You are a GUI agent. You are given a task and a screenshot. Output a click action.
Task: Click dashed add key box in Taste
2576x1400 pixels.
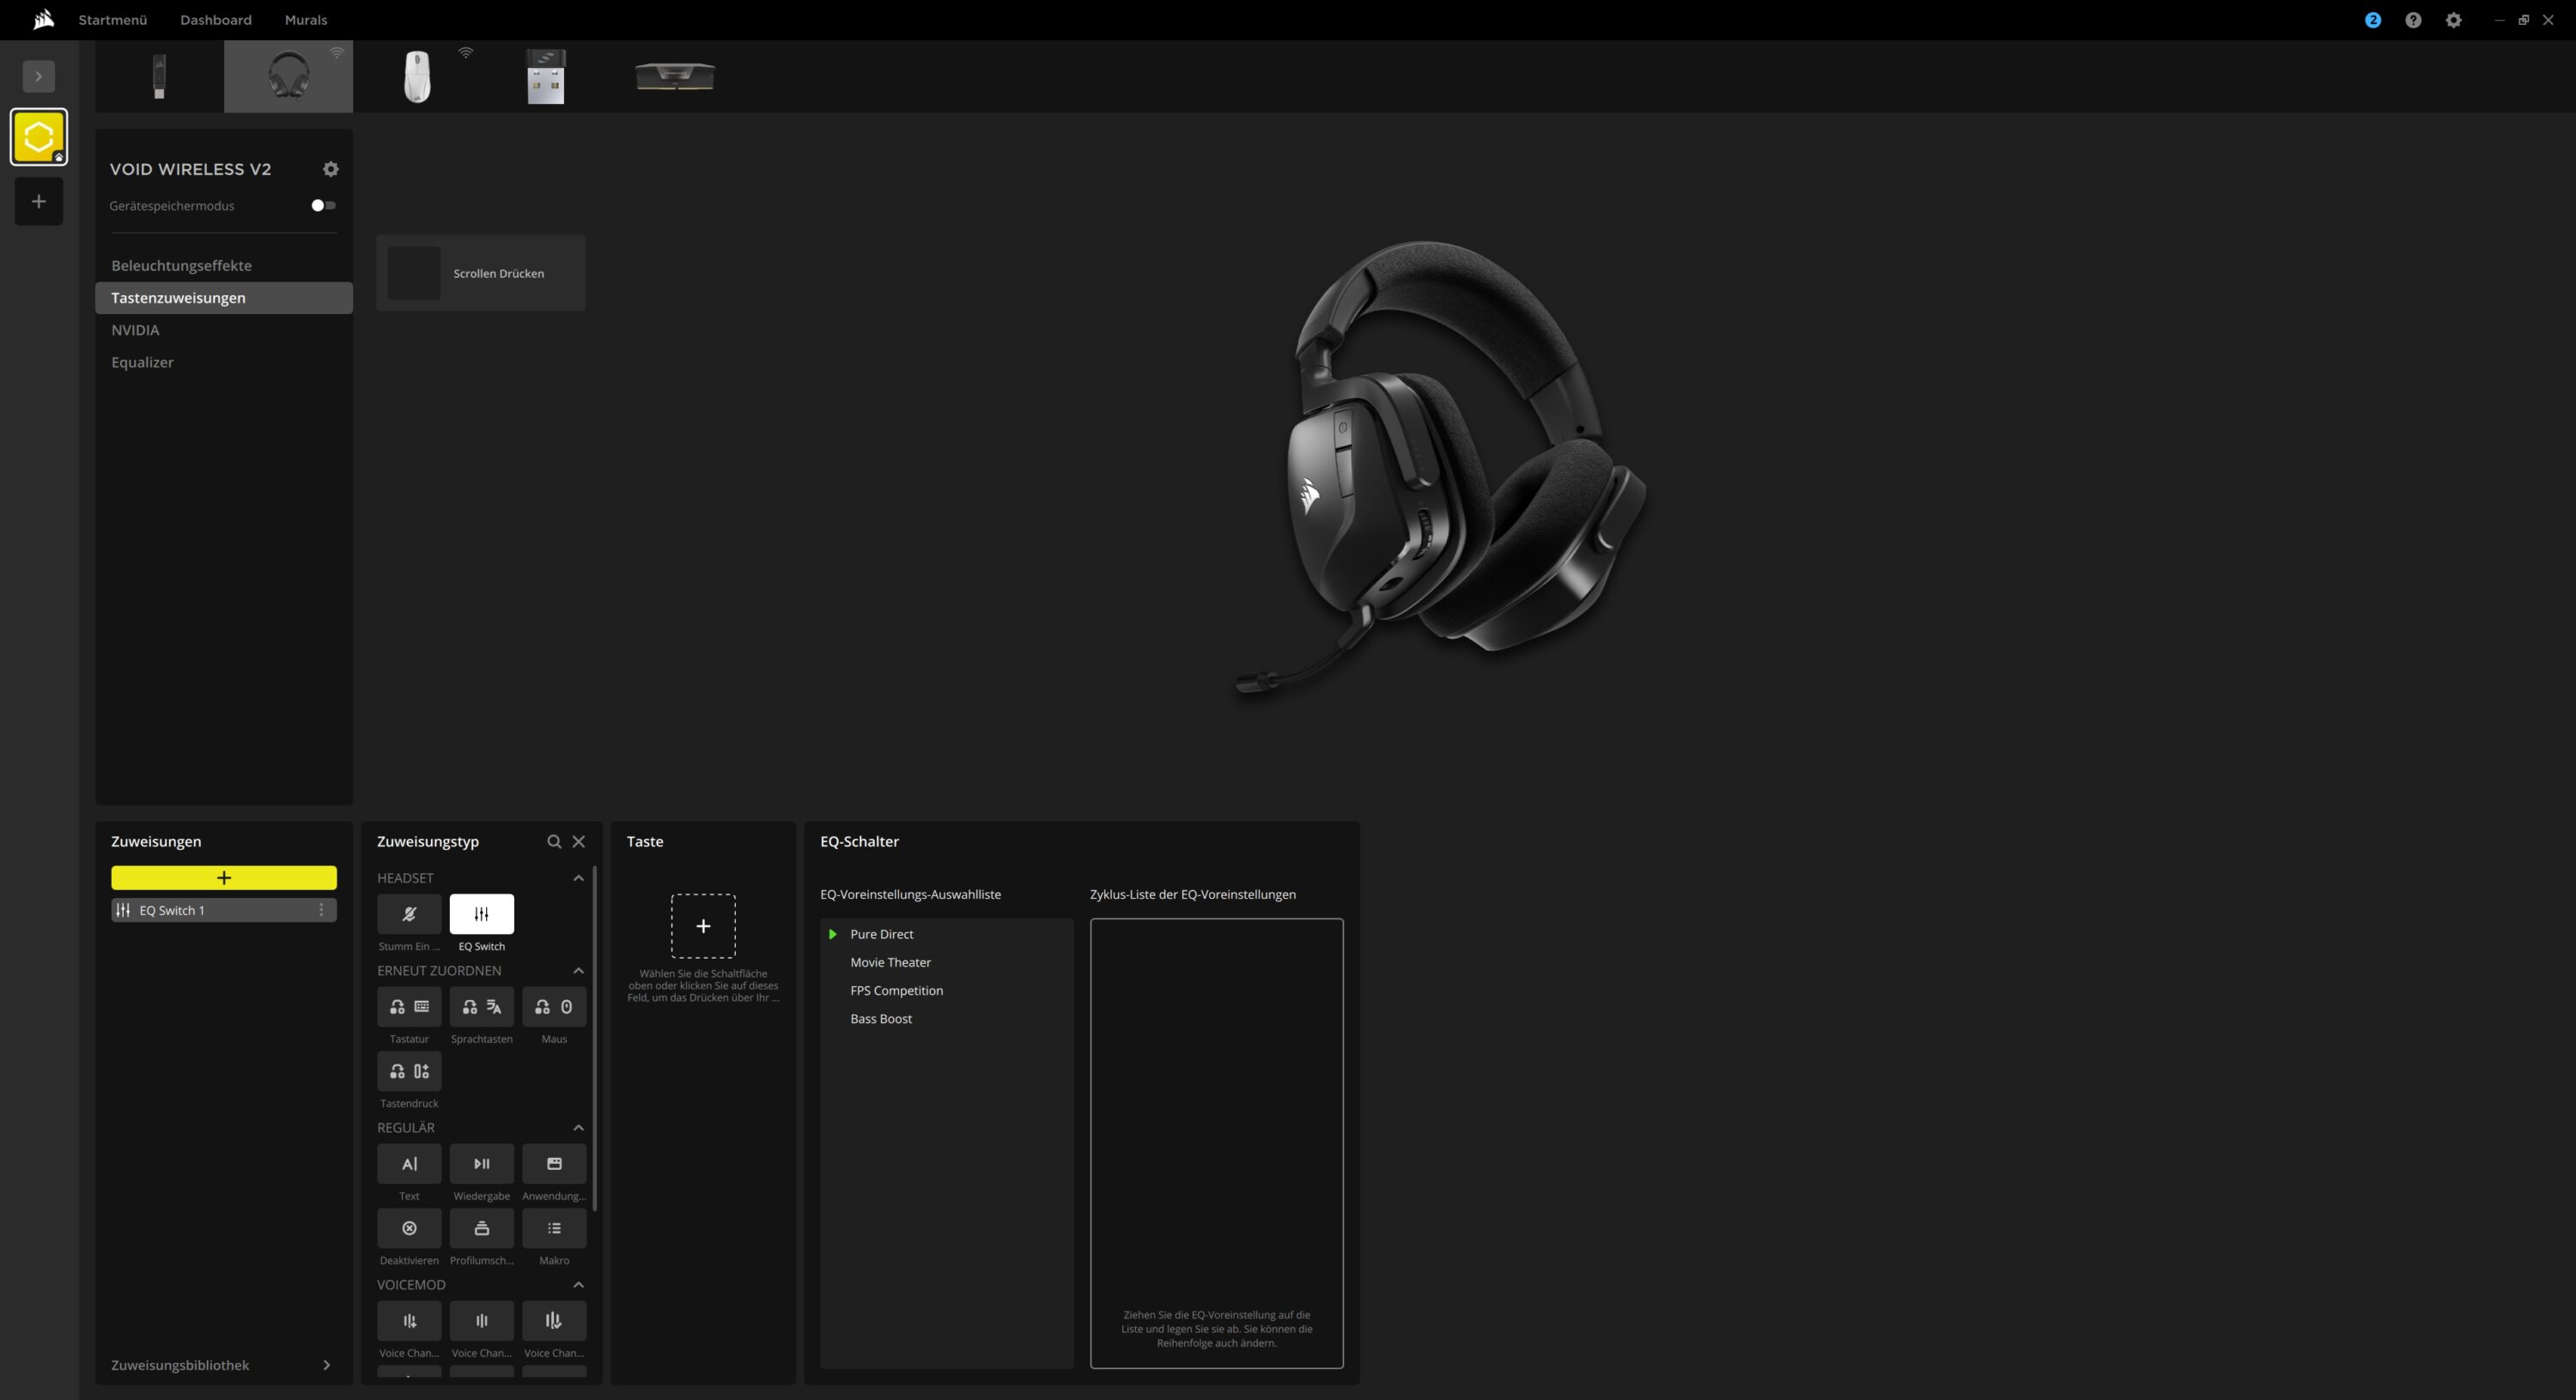[703, 926]
